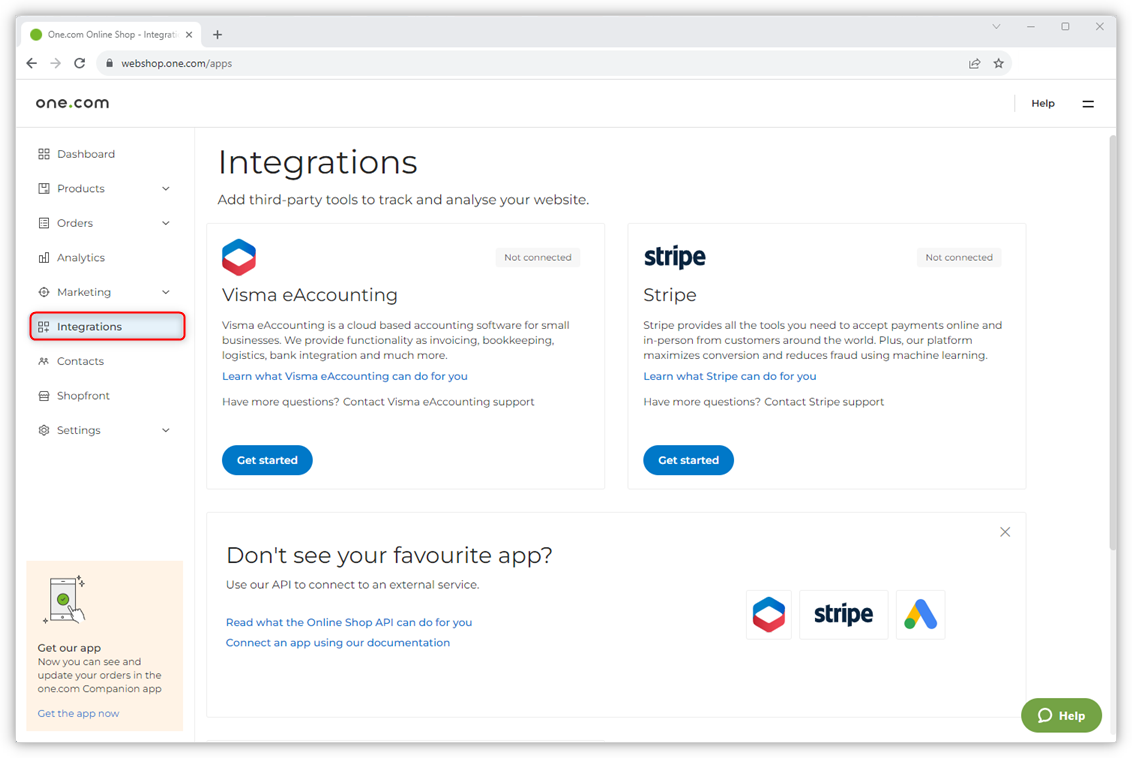The image size is (1132, 758).
Task: Click the Google Ads logo thumbnail
Action: [x=920, y=614]
